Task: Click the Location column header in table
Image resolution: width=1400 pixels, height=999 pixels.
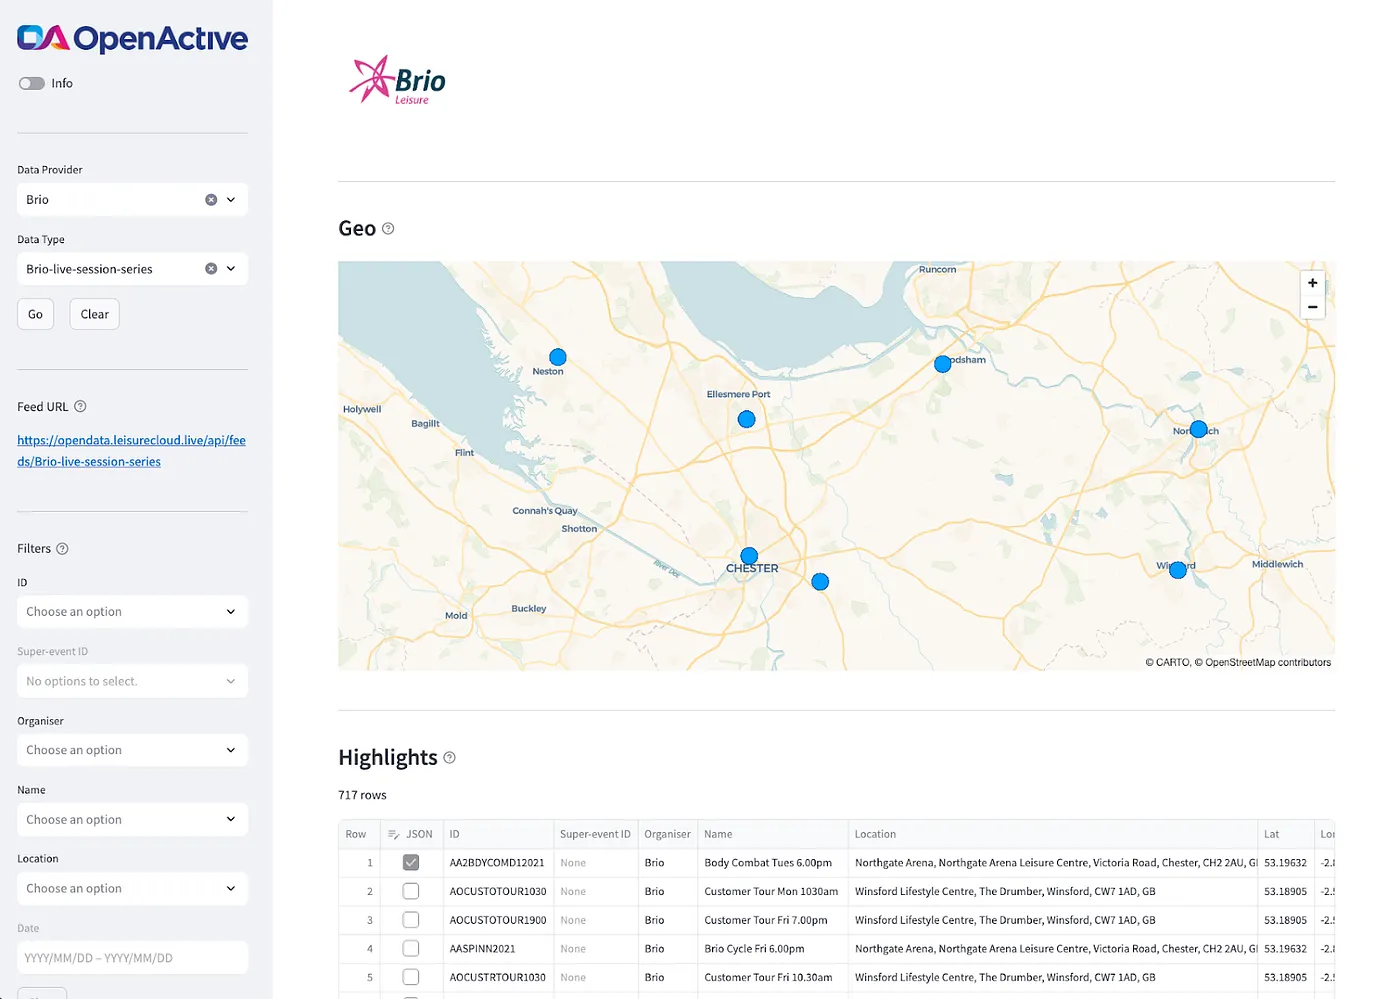Action: (875, 834)
